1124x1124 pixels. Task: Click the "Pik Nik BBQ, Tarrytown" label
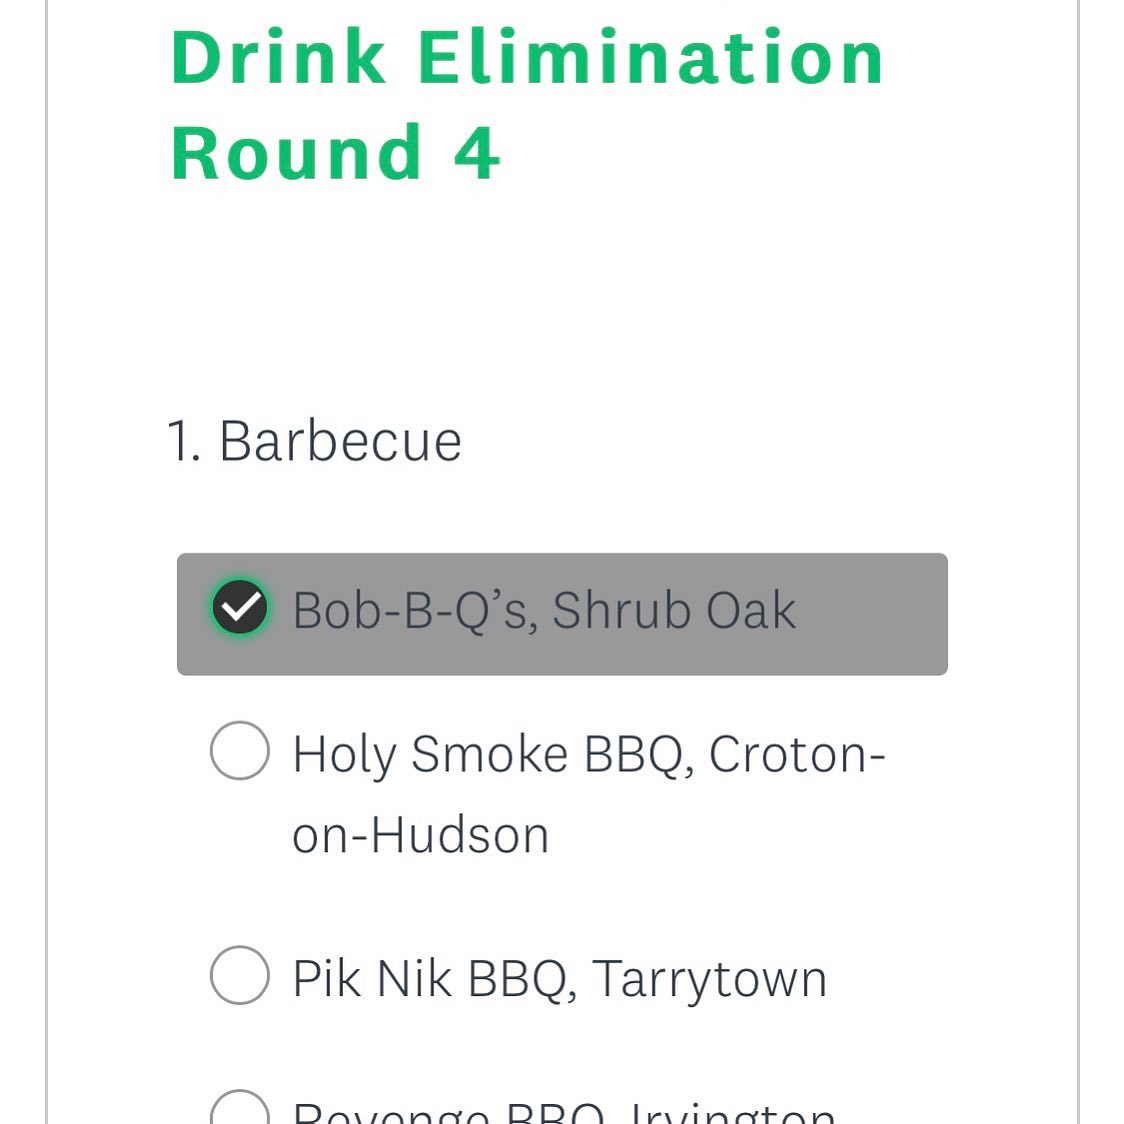click(559, 979)
